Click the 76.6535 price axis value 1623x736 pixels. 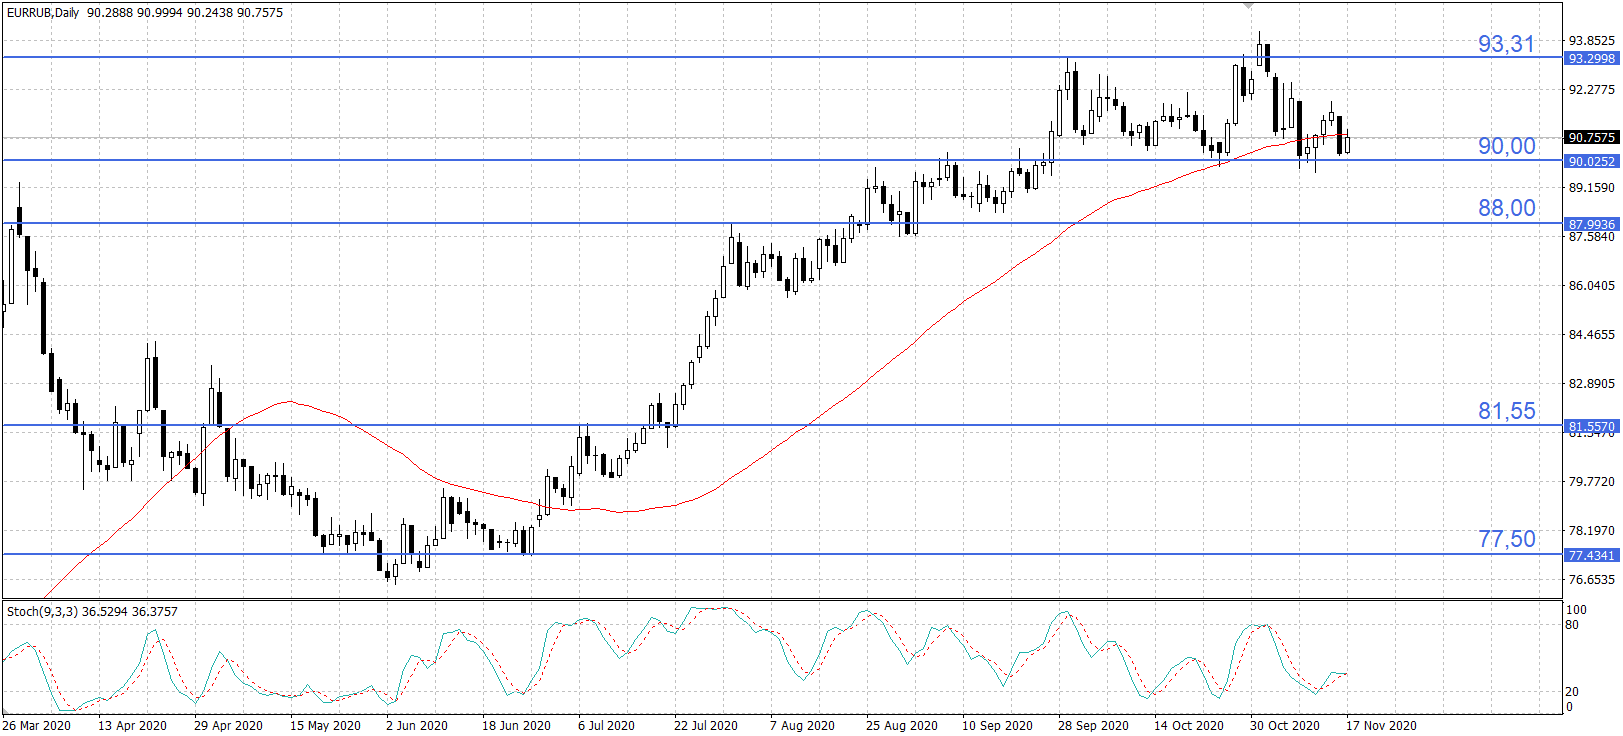tap(1591, 580)
